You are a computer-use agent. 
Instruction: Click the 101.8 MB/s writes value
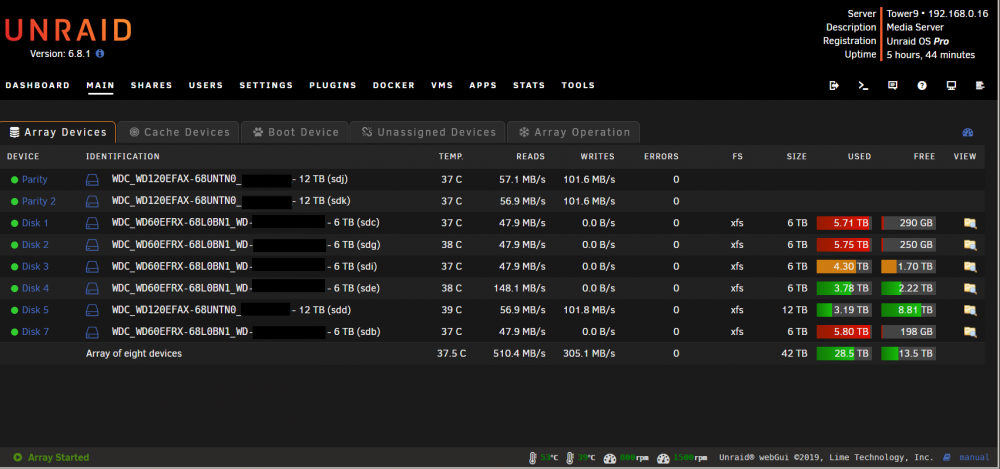[589, 310]
